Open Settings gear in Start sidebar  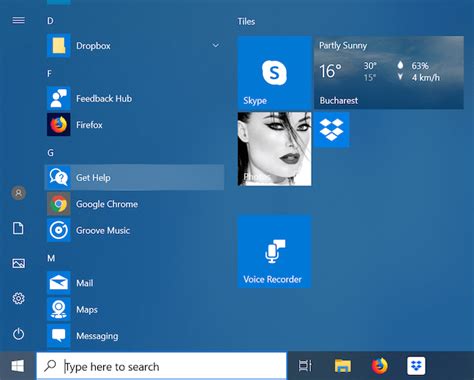tap(18, 298)
